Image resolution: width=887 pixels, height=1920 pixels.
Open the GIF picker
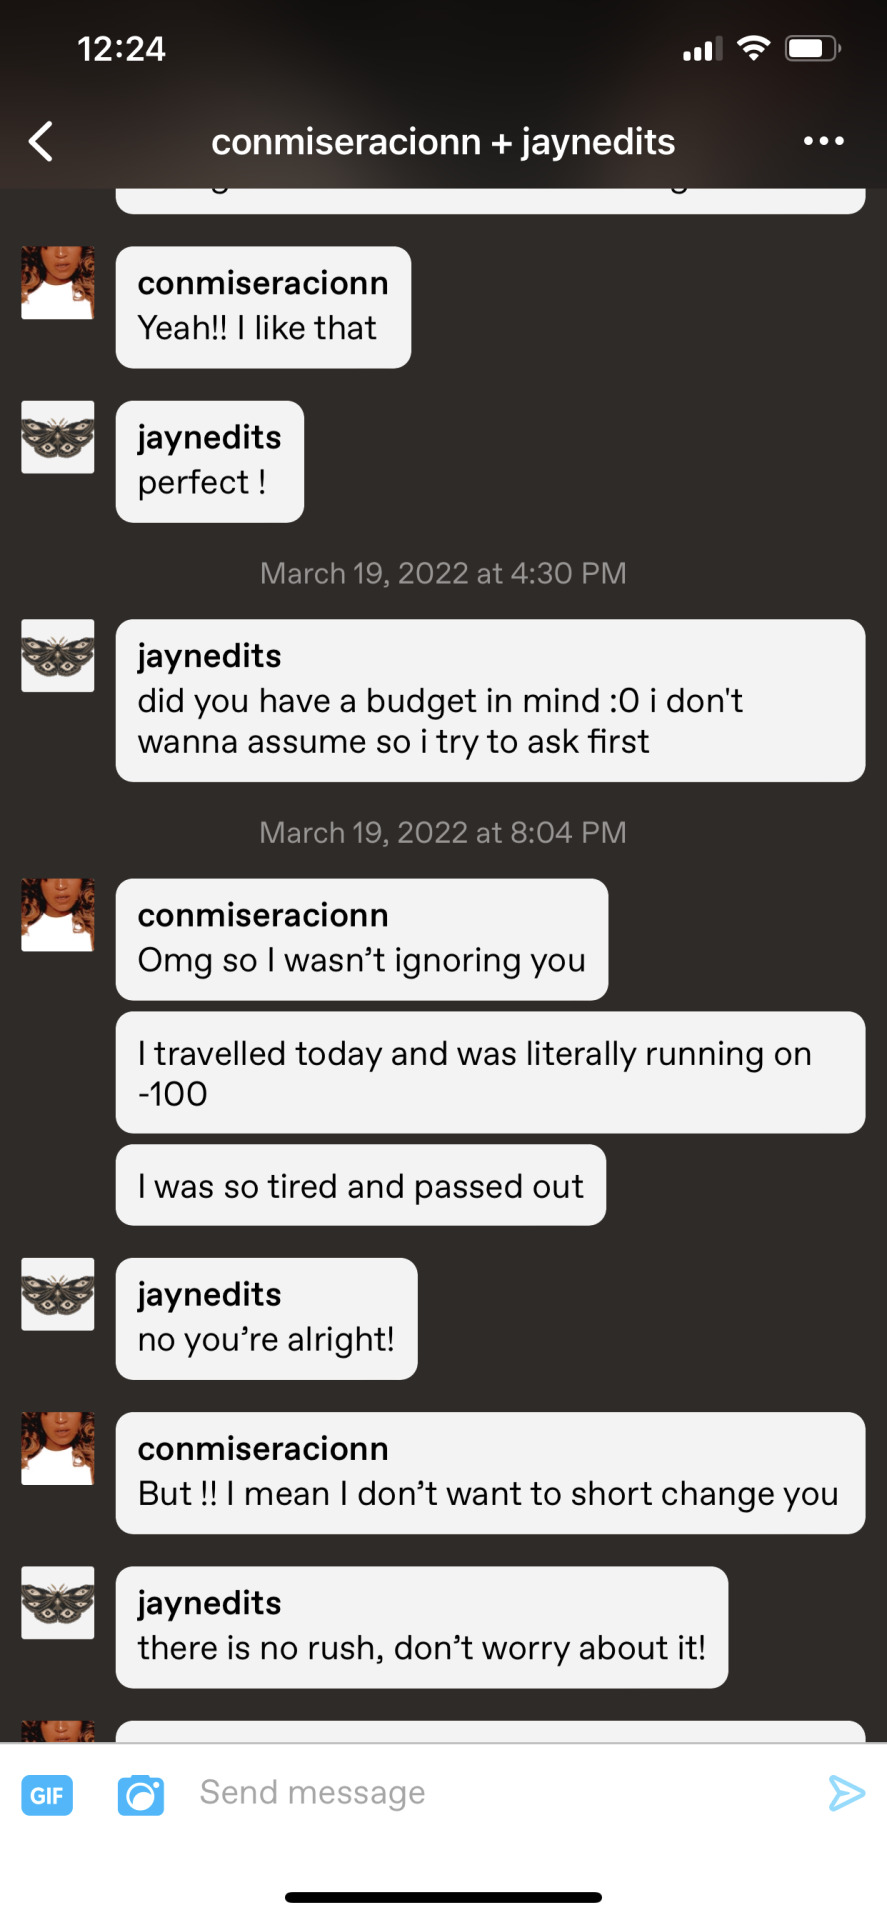[x=47, y=1795]
